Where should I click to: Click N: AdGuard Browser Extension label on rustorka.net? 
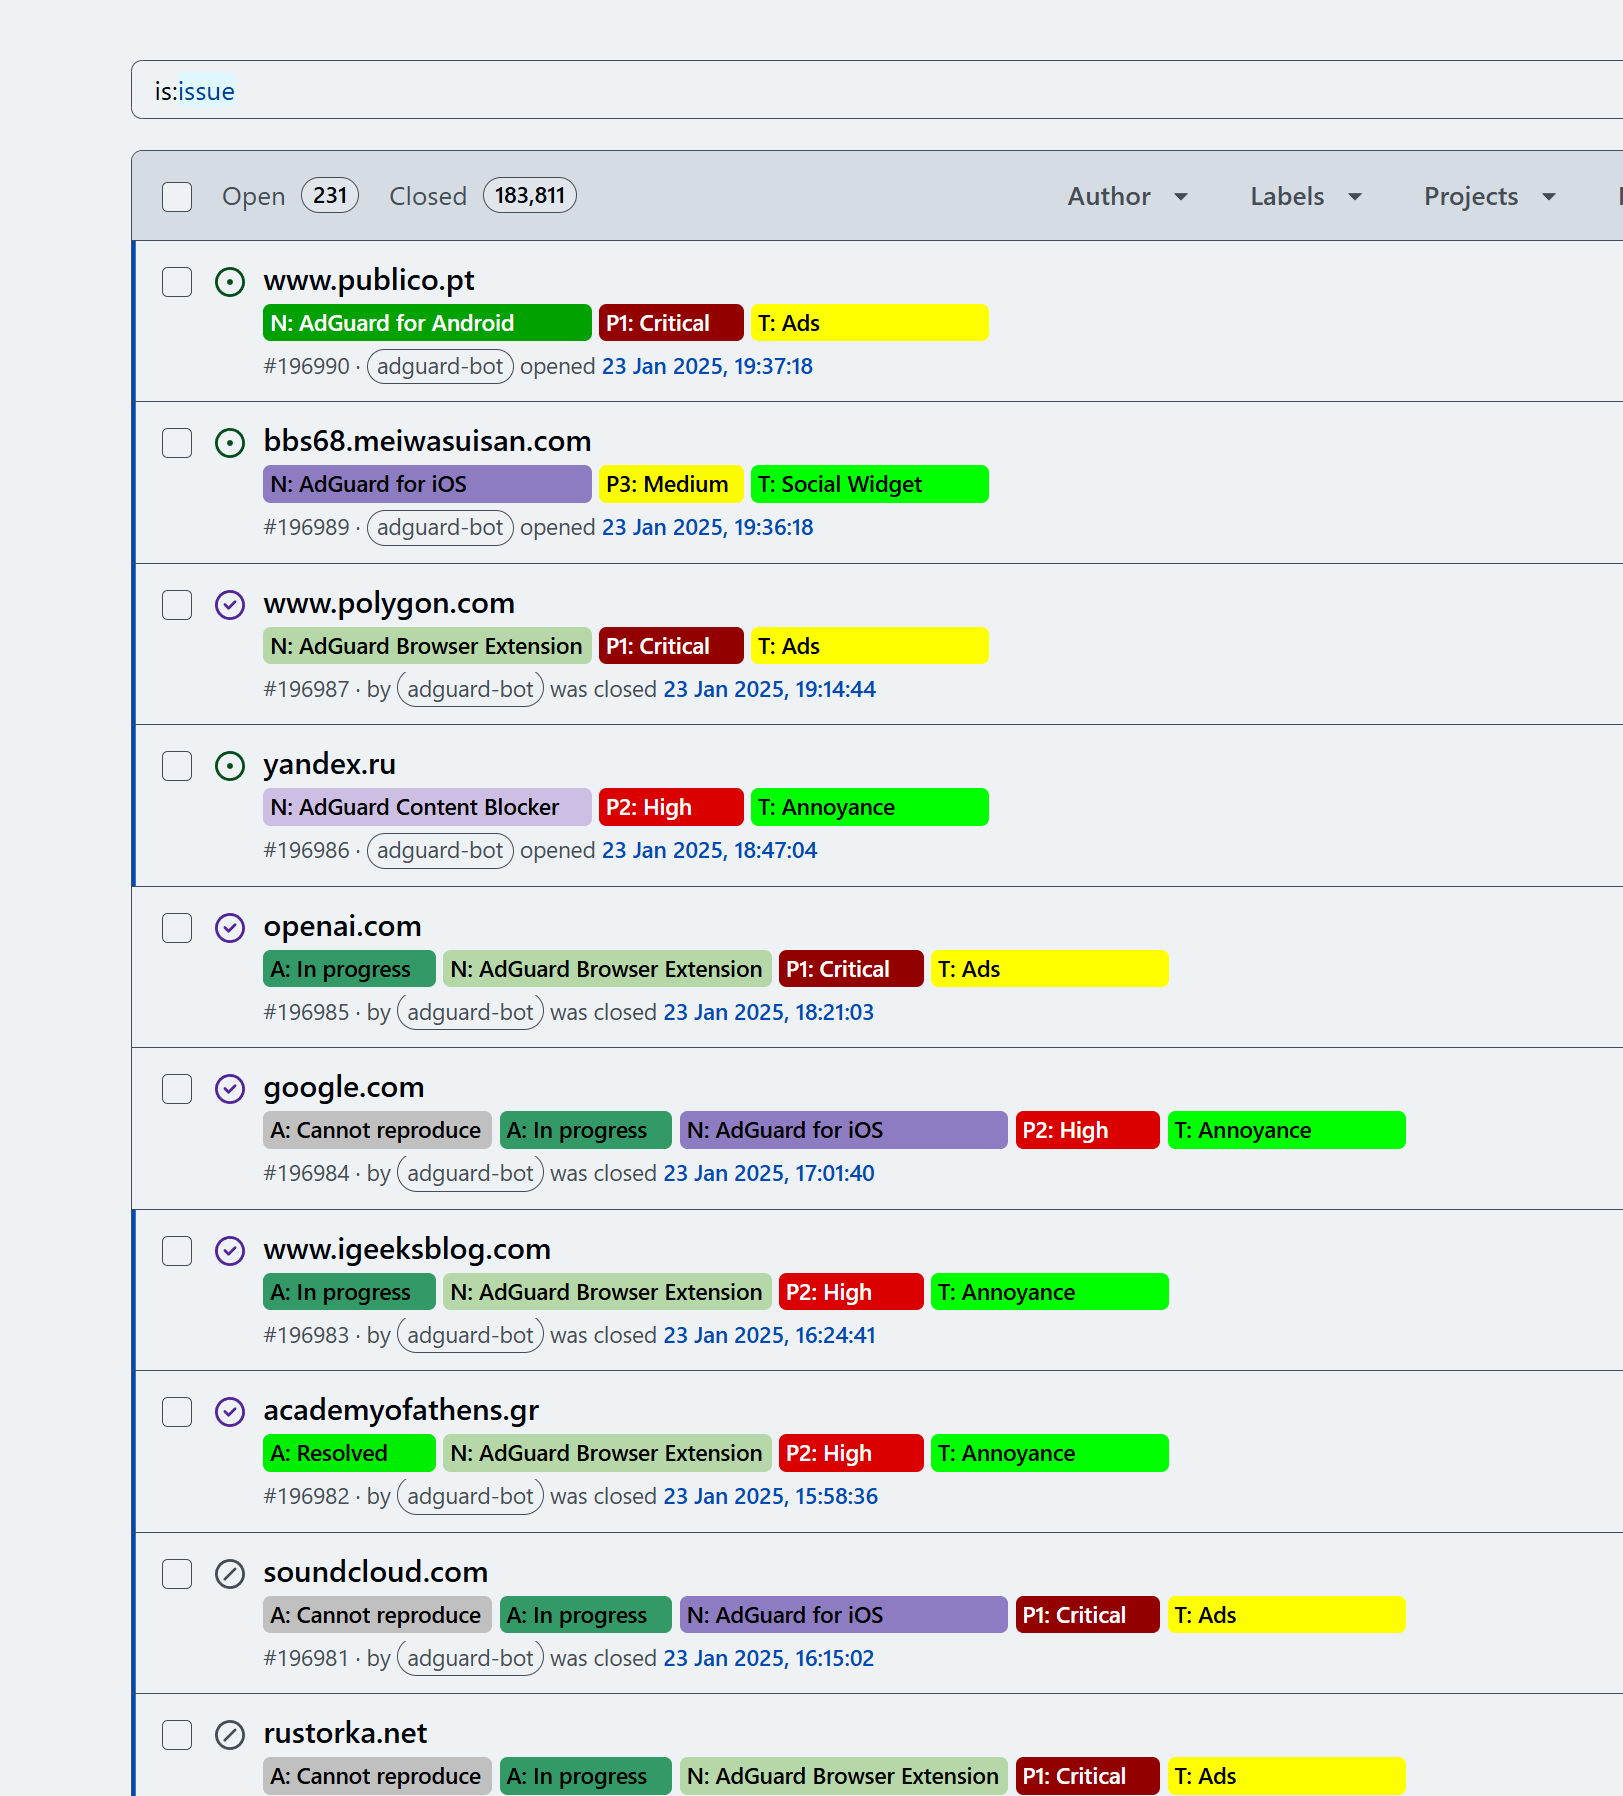tap(843, 1776)
